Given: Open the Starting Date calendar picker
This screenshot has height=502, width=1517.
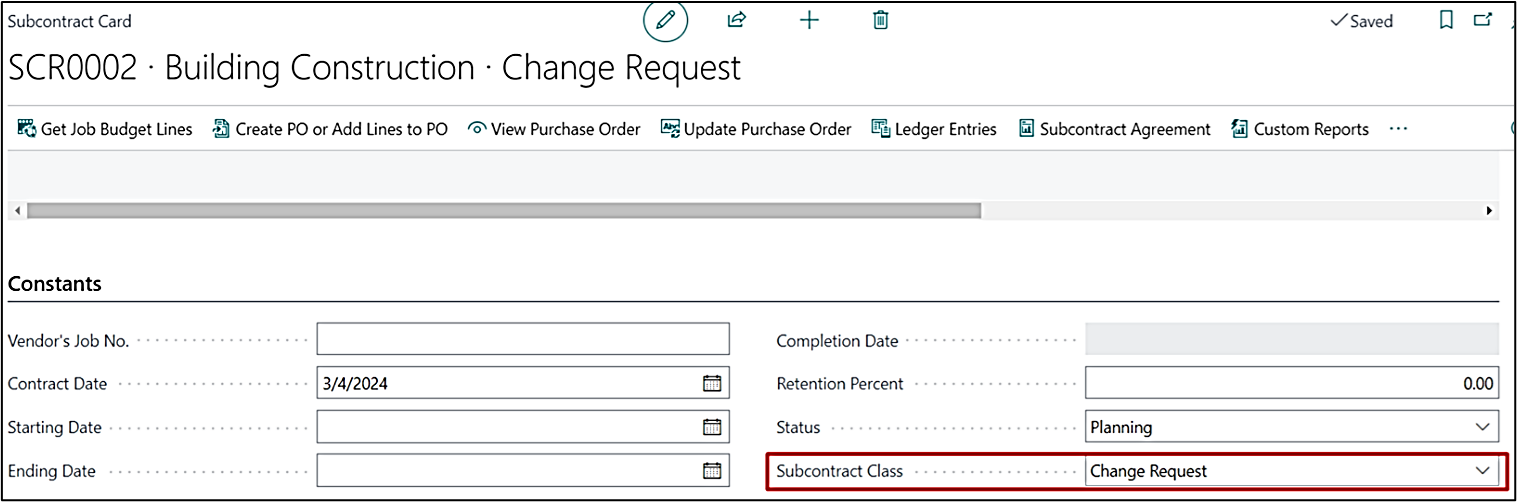Looking at the screenshot, I should point(712,427).
